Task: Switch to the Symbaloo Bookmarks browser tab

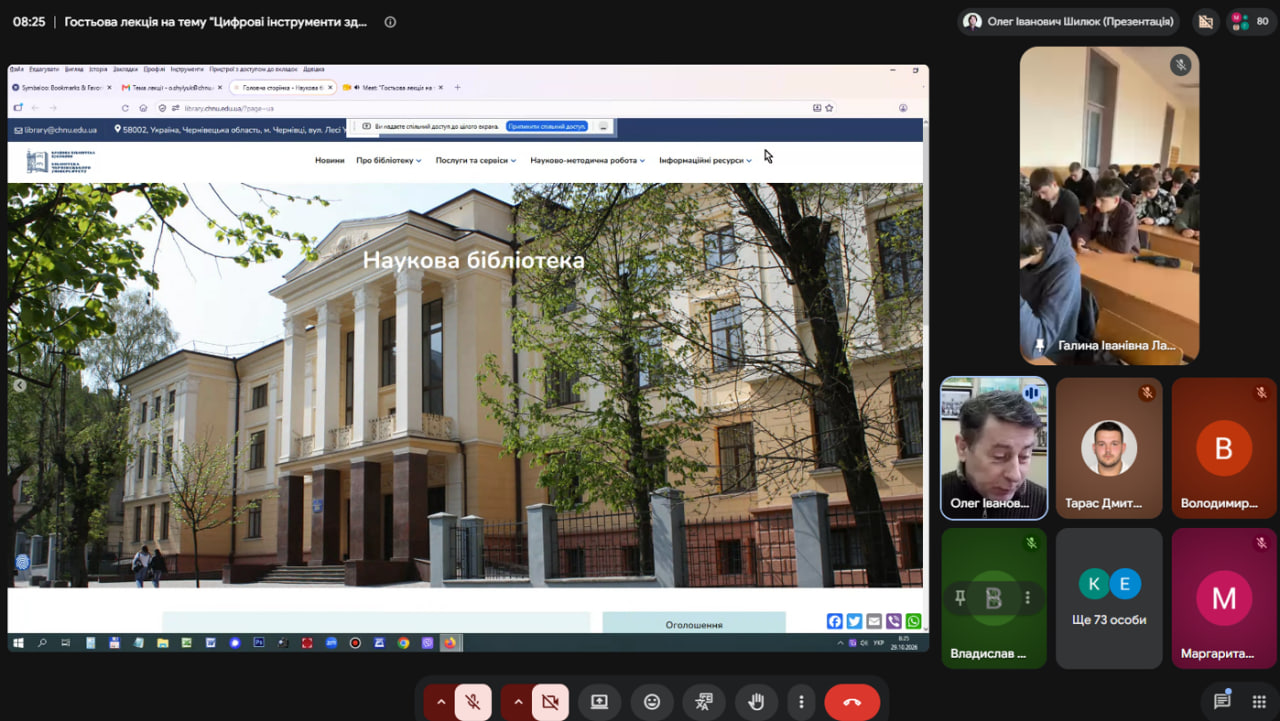Action: [62, 88]
